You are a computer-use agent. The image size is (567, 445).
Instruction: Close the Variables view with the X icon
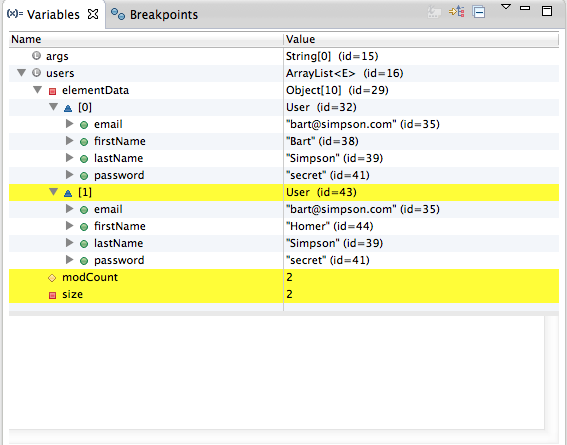pos(93,14)
